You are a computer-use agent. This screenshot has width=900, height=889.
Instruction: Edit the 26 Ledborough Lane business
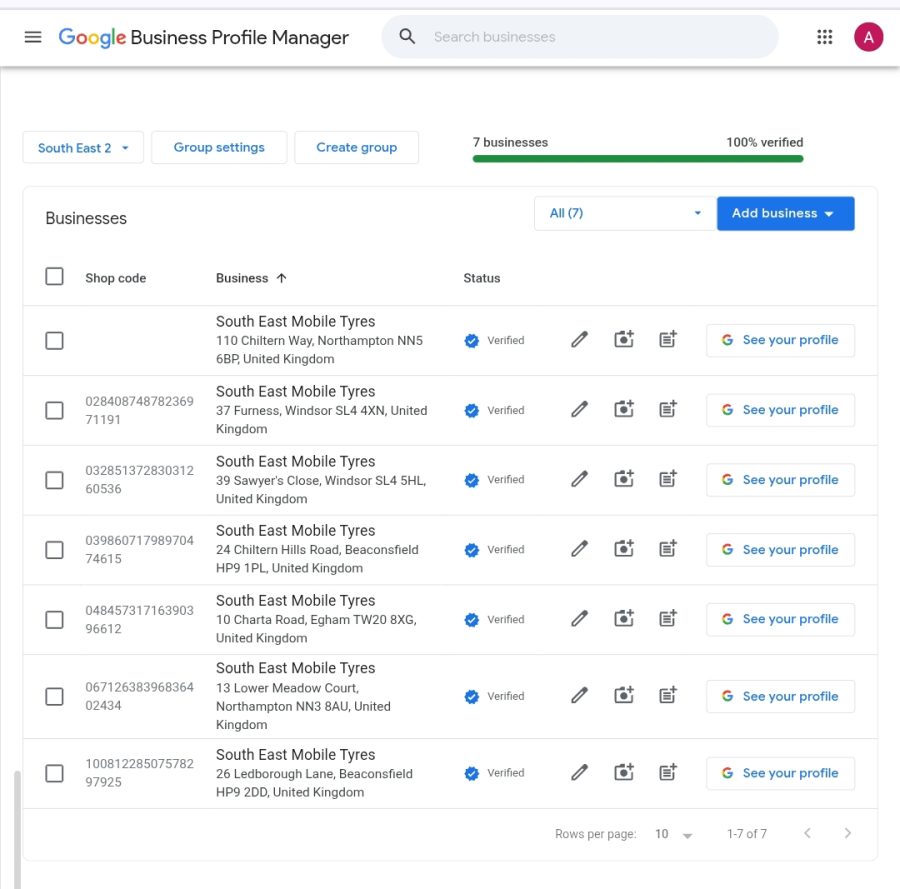579,772
